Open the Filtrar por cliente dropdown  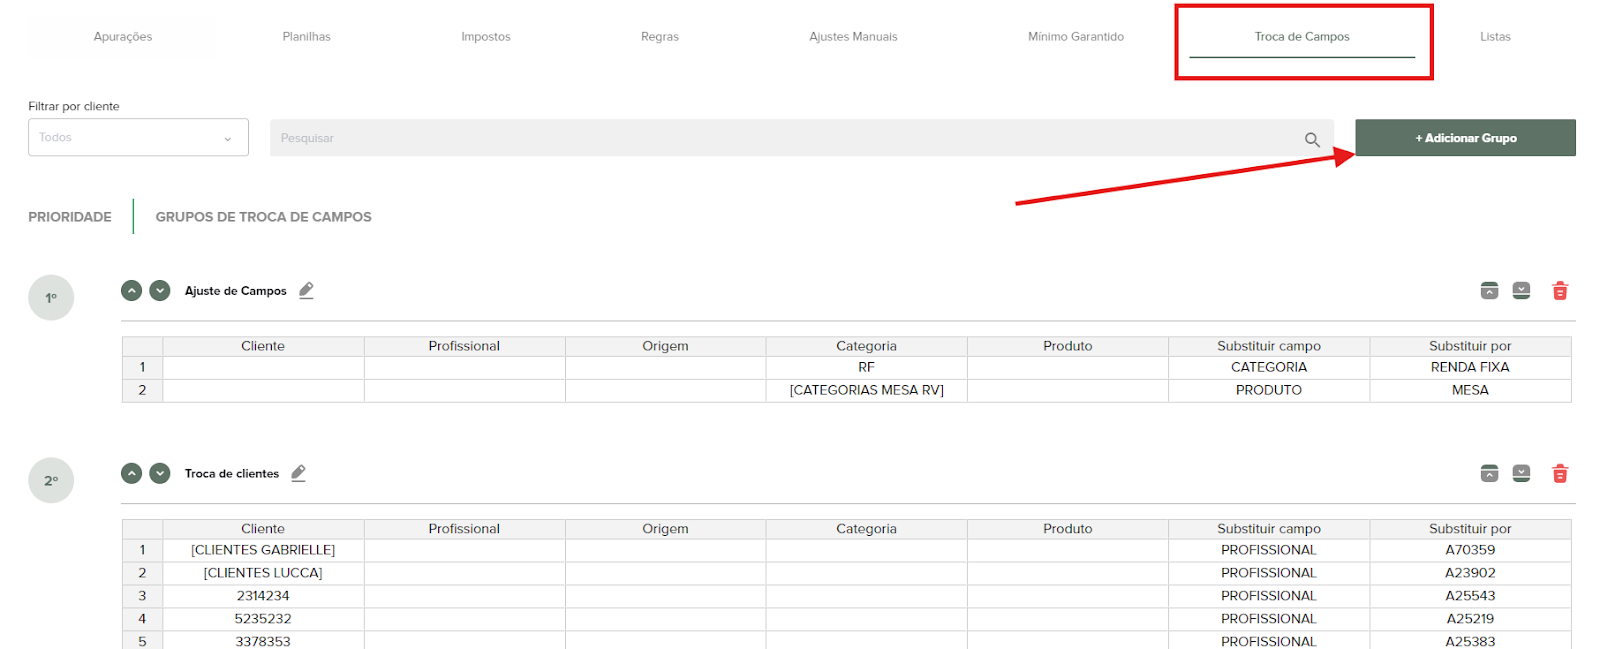point(138,138)
